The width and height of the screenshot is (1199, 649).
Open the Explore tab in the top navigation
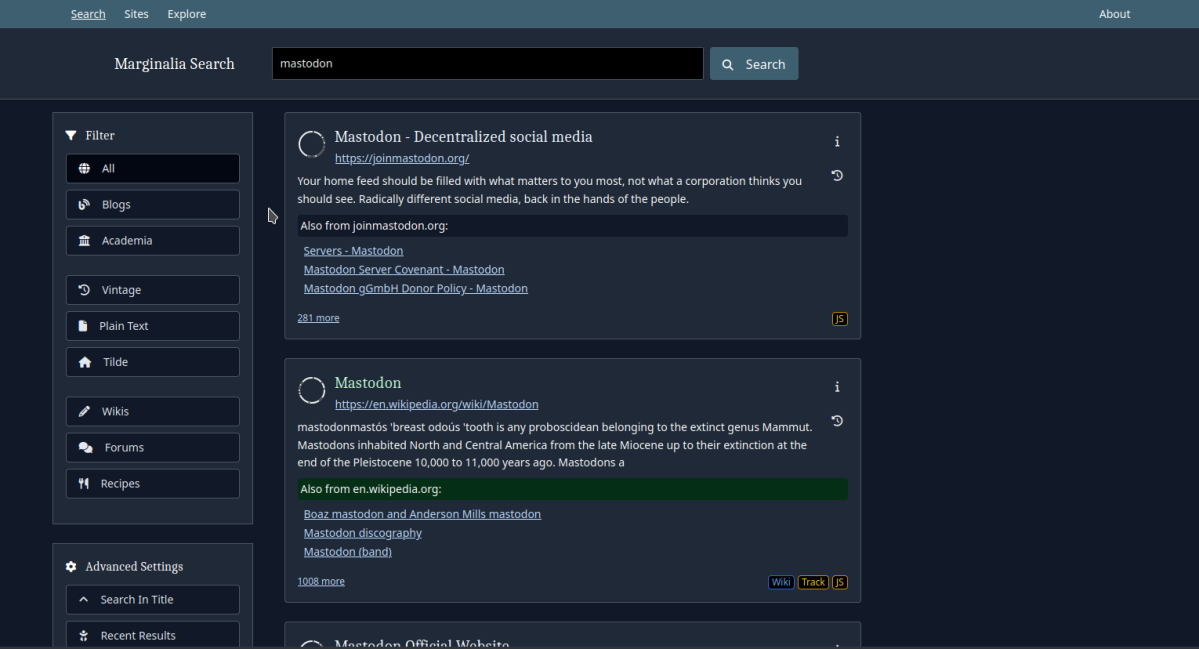(x=187, y=14)
